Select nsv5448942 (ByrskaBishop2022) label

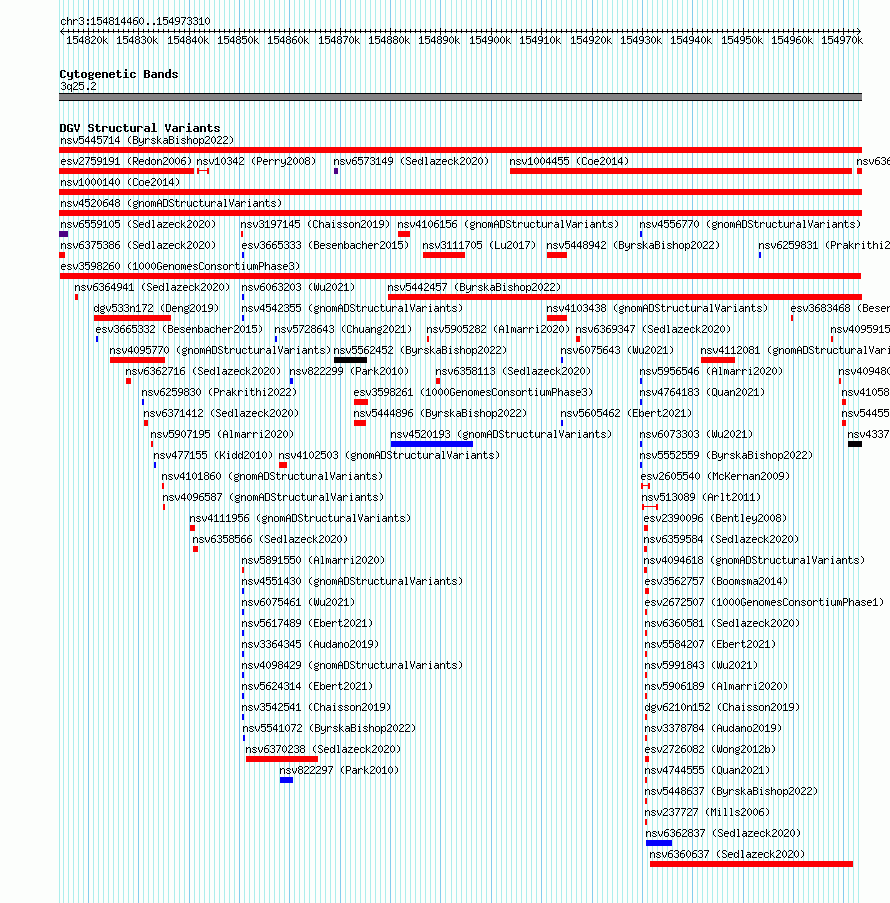pos(633,245)
